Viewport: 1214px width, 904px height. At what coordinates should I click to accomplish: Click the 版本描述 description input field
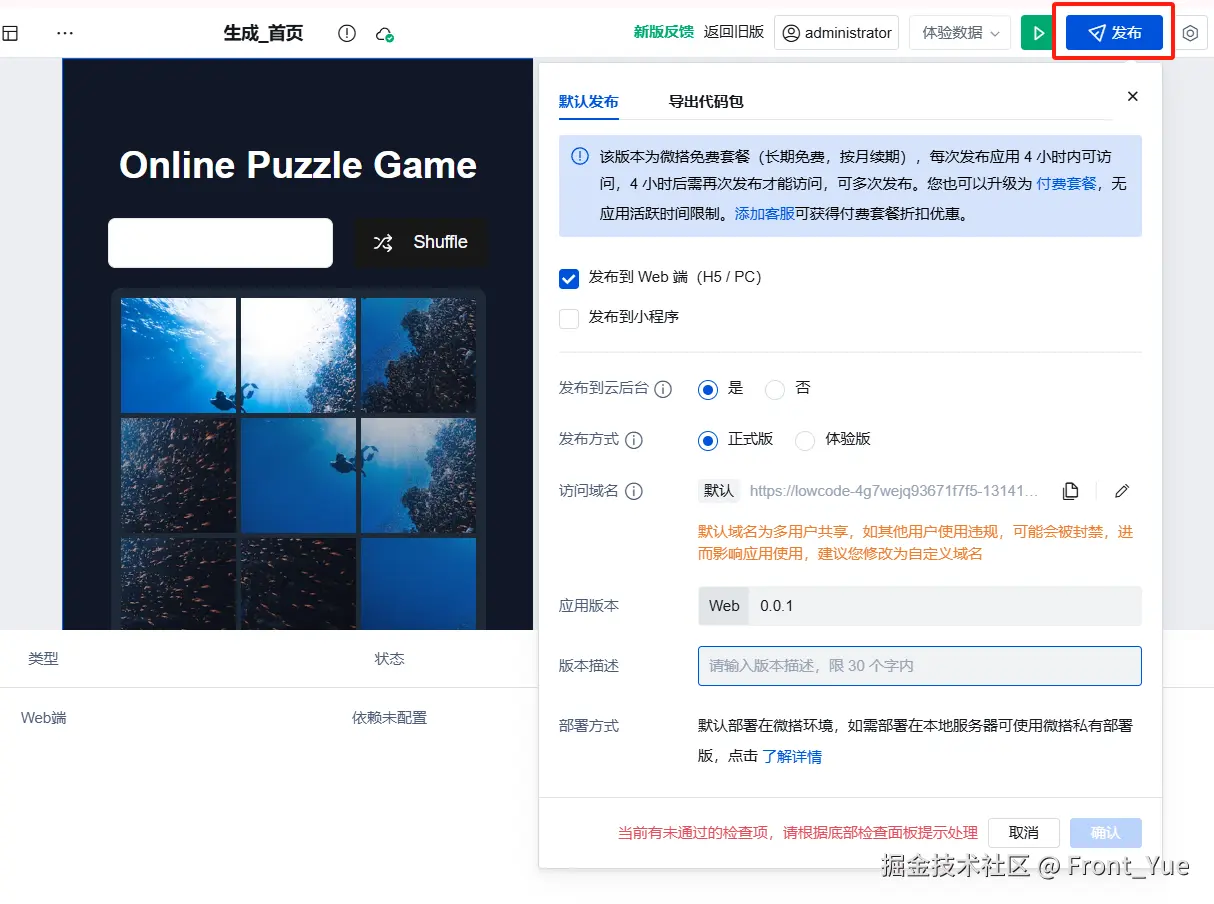[918, 665]
